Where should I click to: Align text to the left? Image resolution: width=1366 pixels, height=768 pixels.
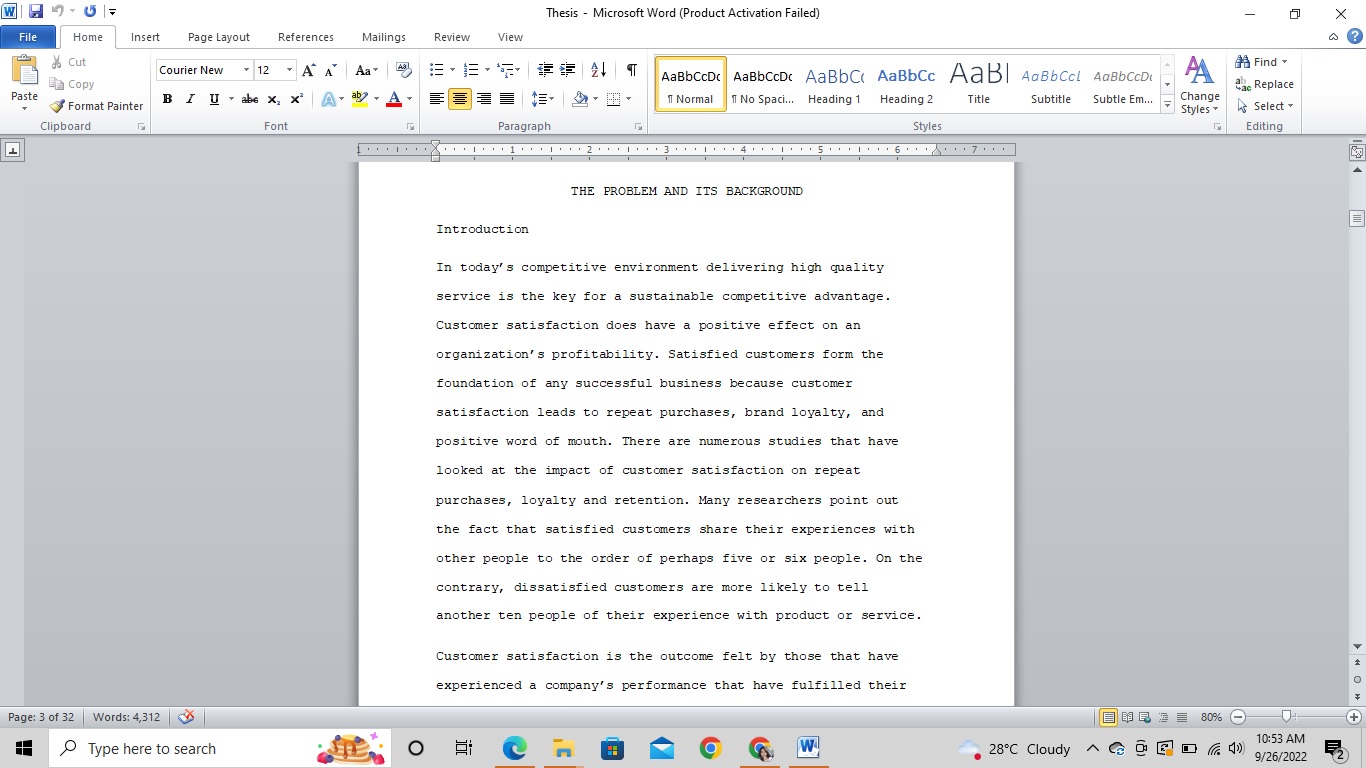(437, 99)
